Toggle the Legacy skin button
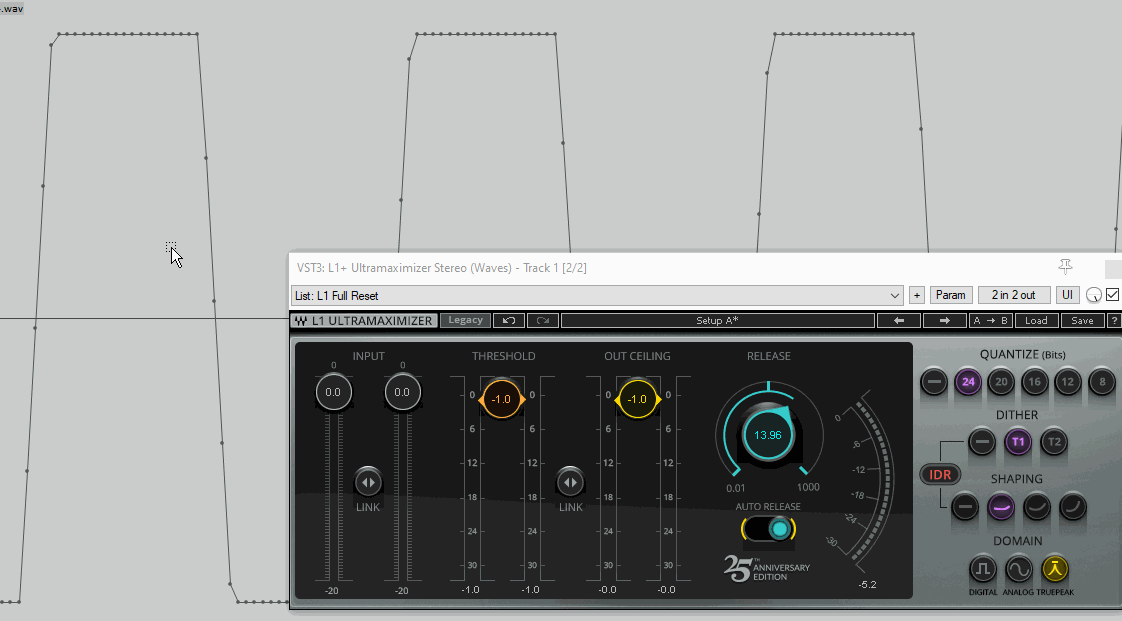The height and width of the screenshot is (621, 1122). [465, 321]
